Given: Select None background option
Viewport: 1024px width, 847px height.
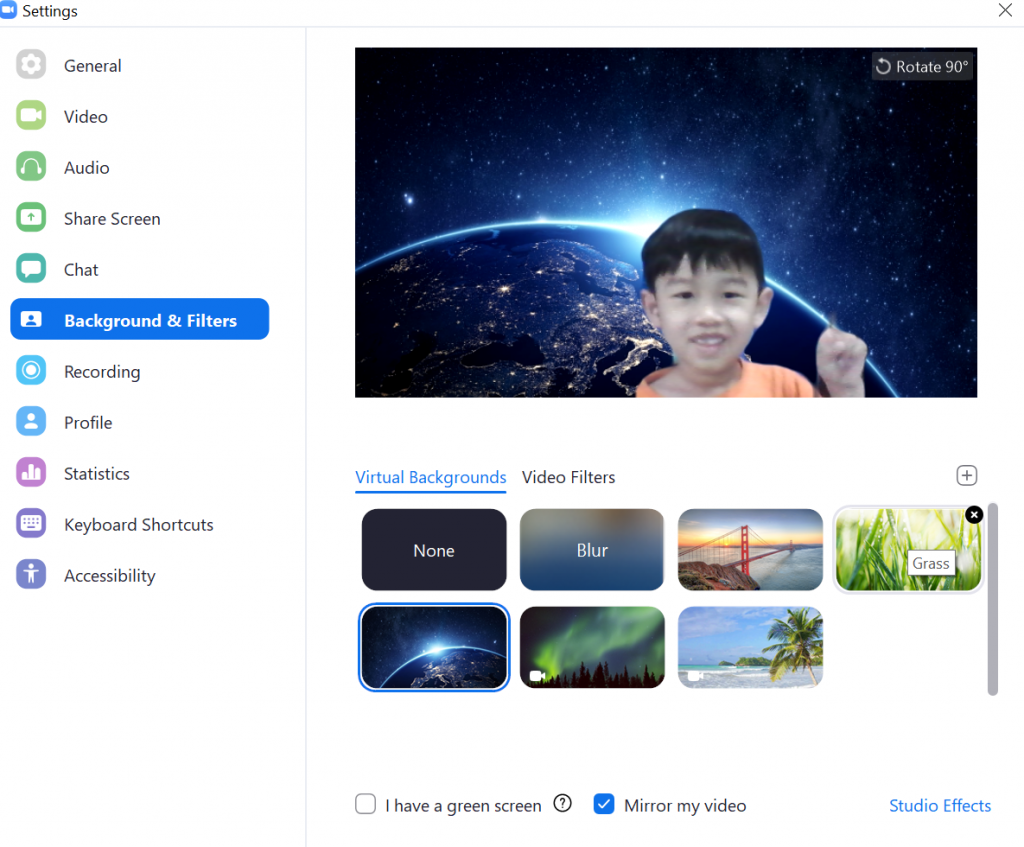Looking at the screenshot, I should 434,550.
